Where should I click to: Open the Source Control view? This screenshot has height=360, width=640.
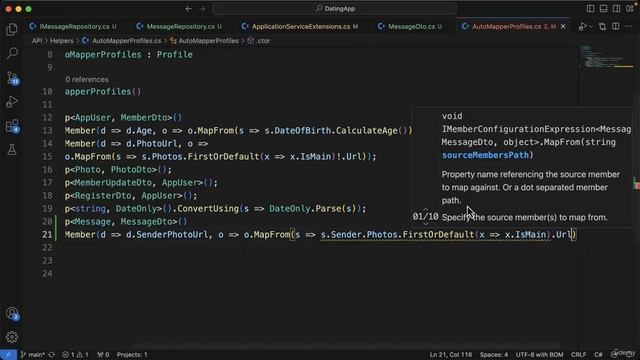(x=12, y=78)
